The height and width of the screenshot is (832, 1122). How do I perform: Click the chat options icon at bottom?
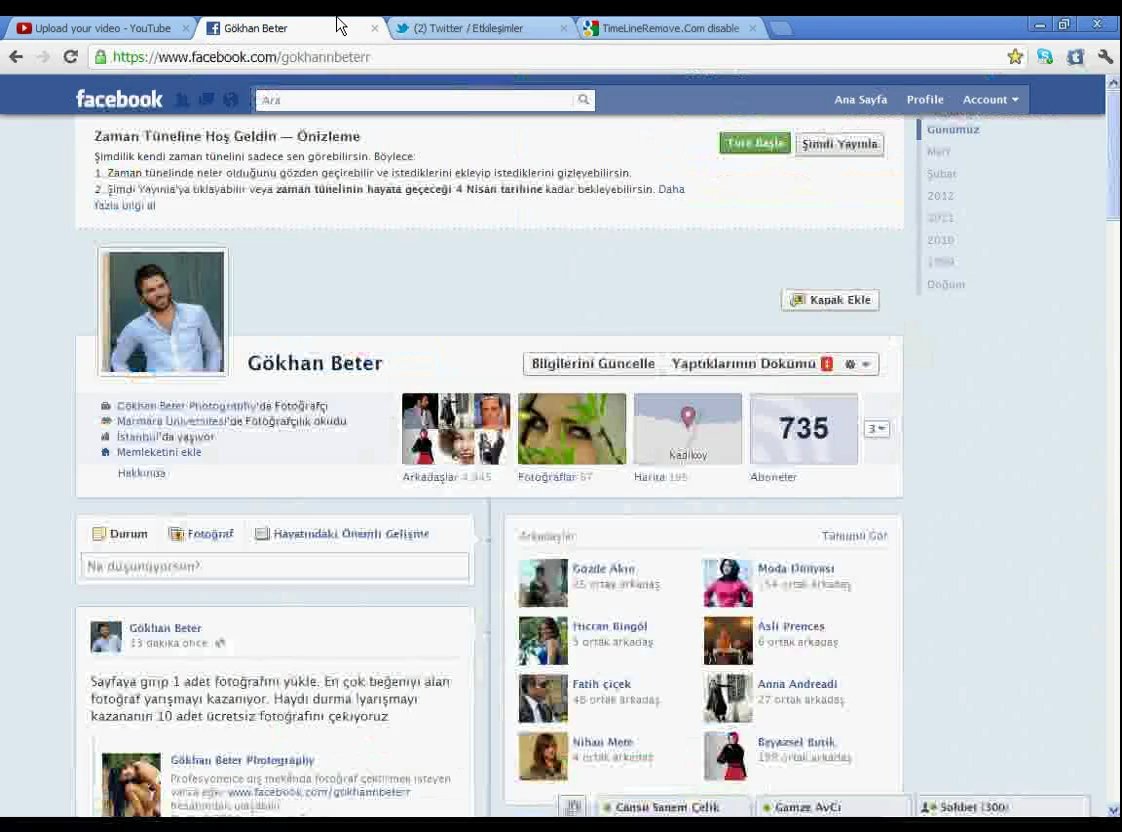pyautogui.click(x=572, y=807)
